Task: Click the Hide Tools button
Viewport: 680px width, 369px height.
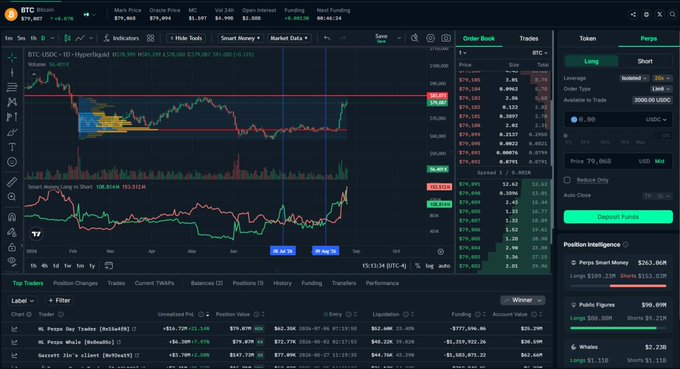Action: tap(186, 38)
